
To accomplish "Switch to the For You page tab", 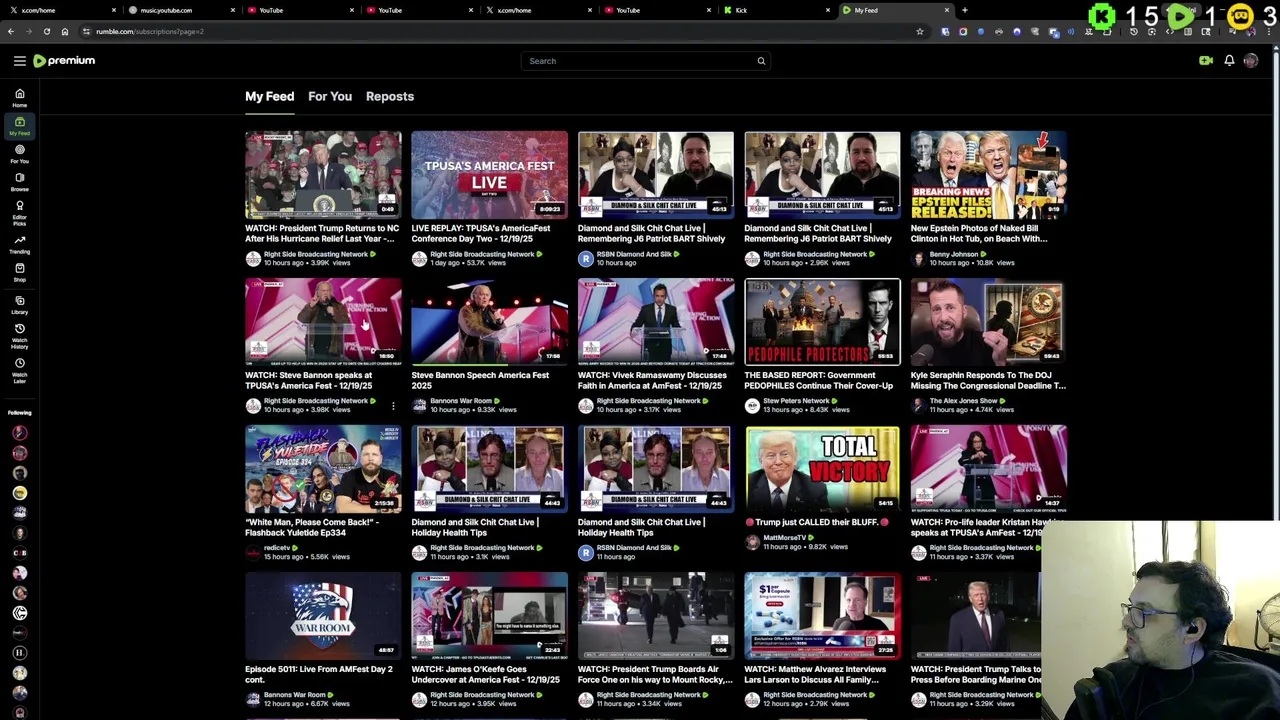I will pos(330,96).
